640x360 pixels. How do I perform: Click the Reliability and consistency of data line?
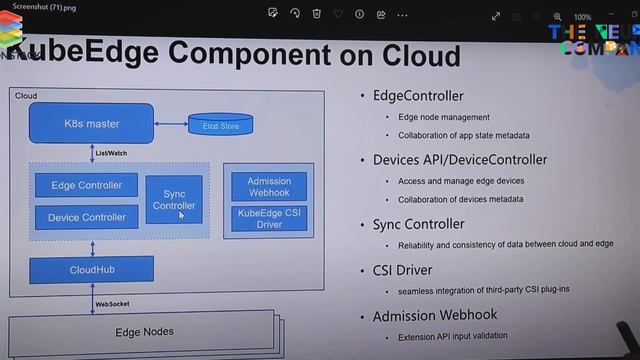[506, 244]
